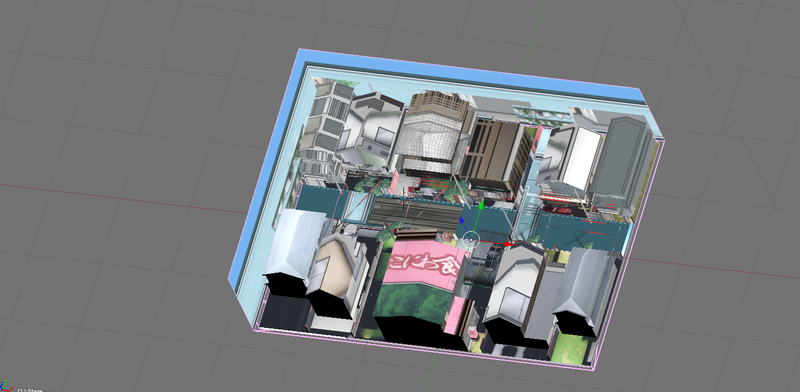Click the green Y-axis arrow of the transform gizmo
Image resolution: width=800 pixels, height=392 pixels.
481,205
